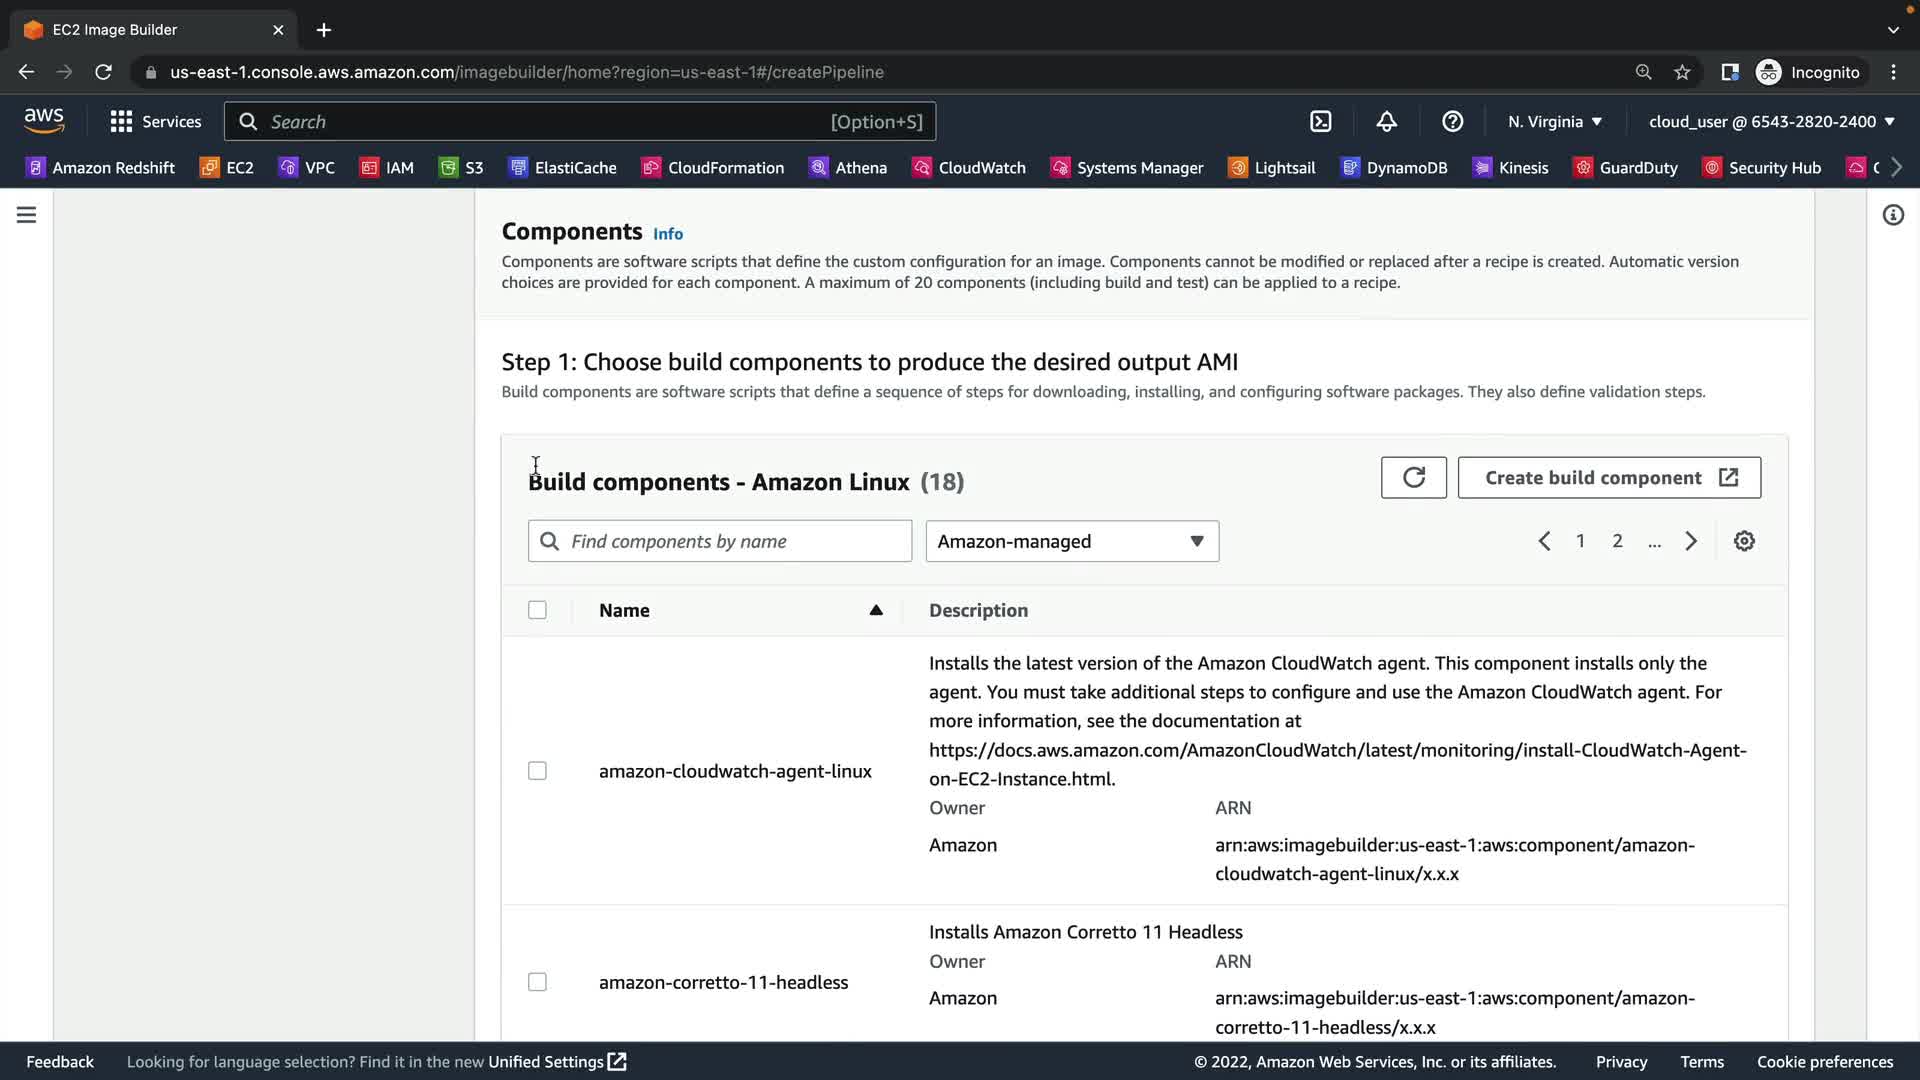Open CloudFormation from the favorites bar
Image resolution: width=1920 pixels, height=1080 pixels.
pyautogui.click(x=713, y=168)
